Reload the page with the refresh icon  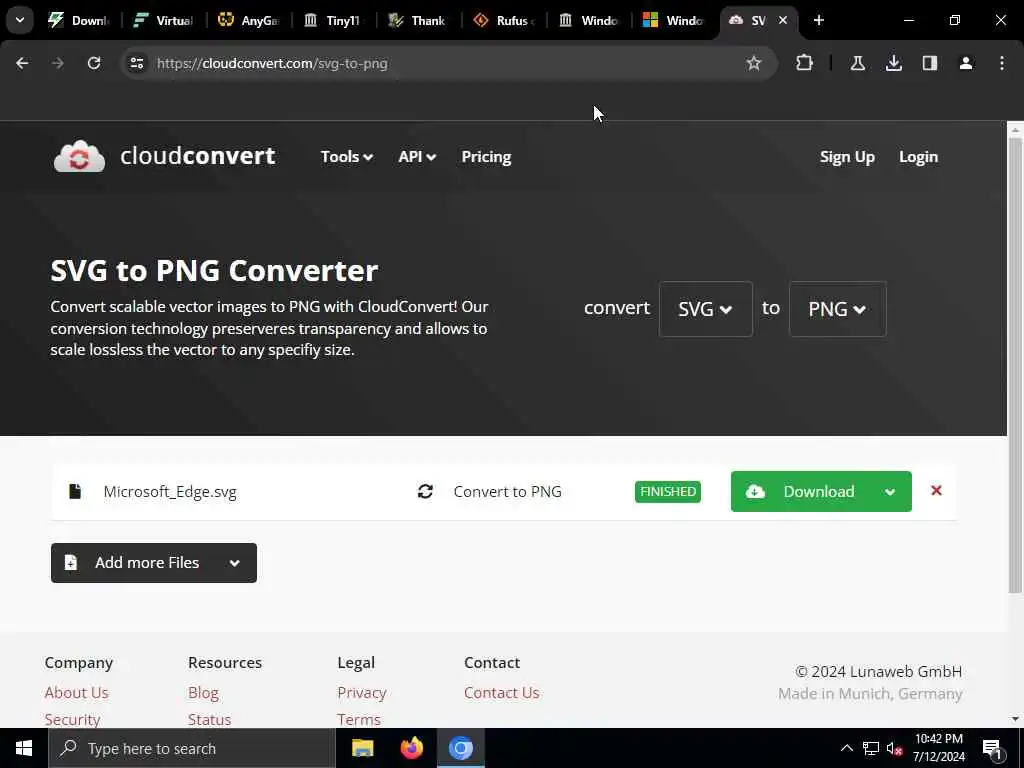(94, 63)
